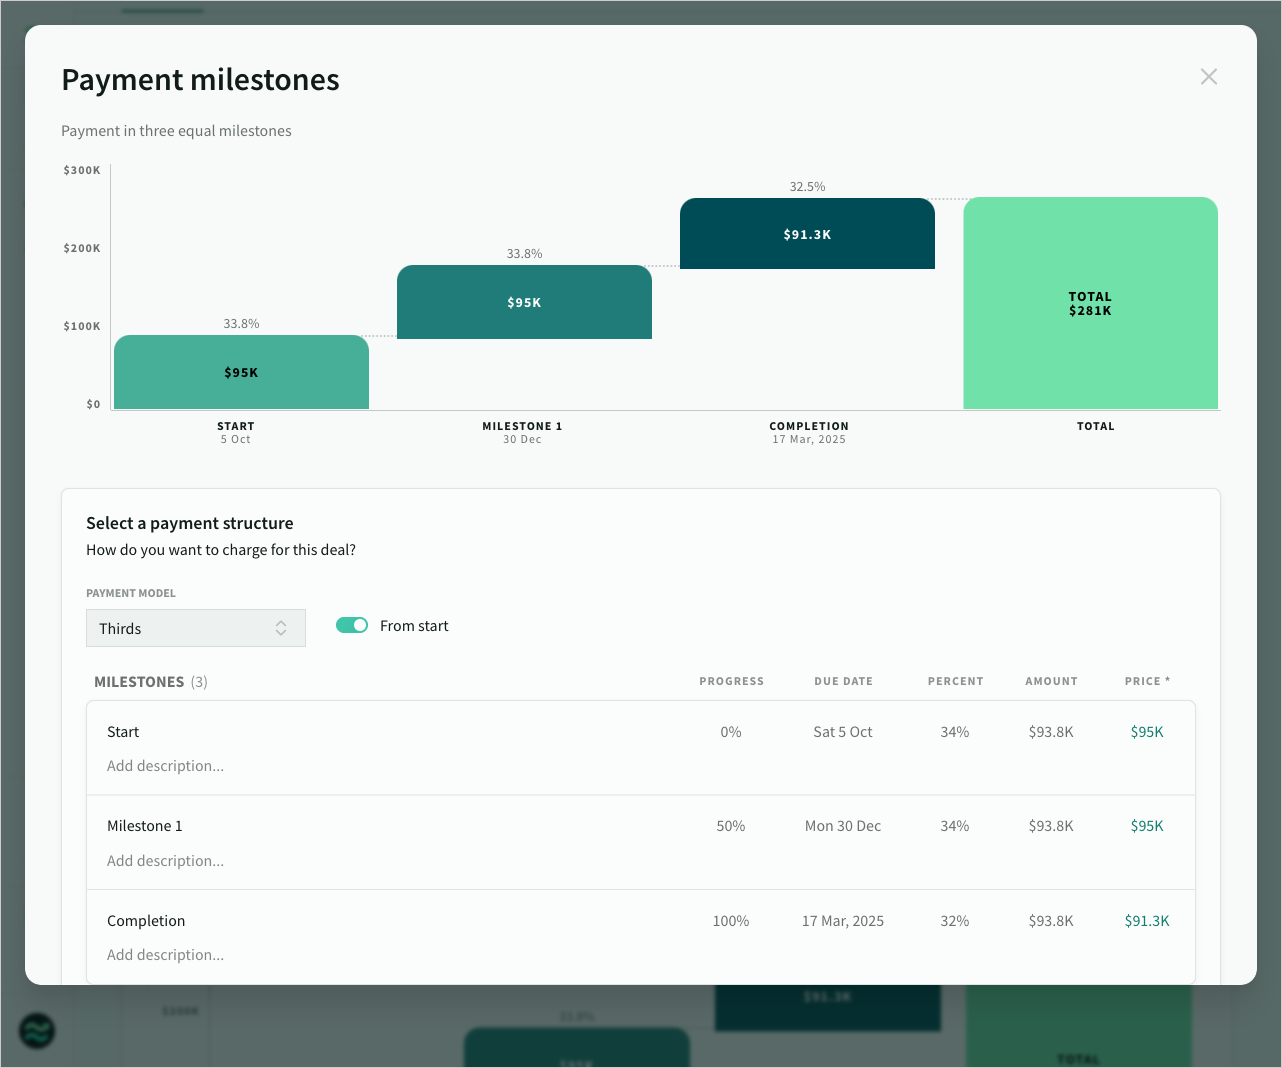Close the Payment milestones dialog
This screenshot has width=1282, height=1068.
[x=1209, y=77]
